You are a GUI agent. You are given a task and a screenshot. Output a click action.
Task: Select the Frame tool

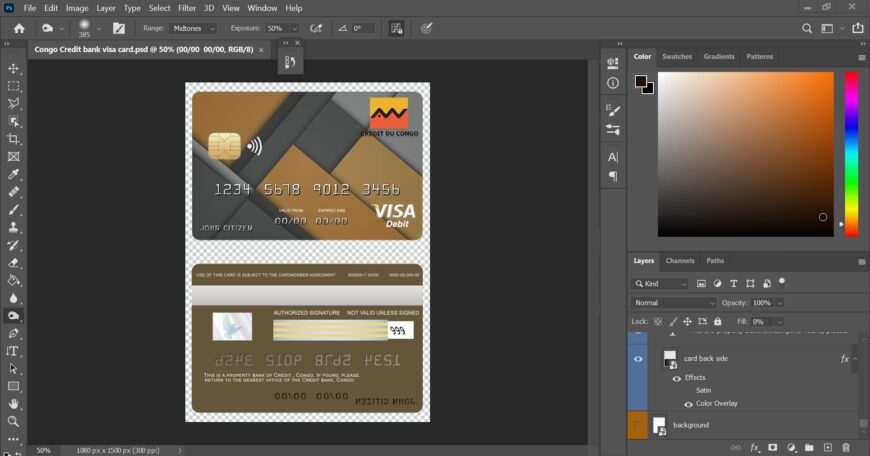click(x=13, y=157)
